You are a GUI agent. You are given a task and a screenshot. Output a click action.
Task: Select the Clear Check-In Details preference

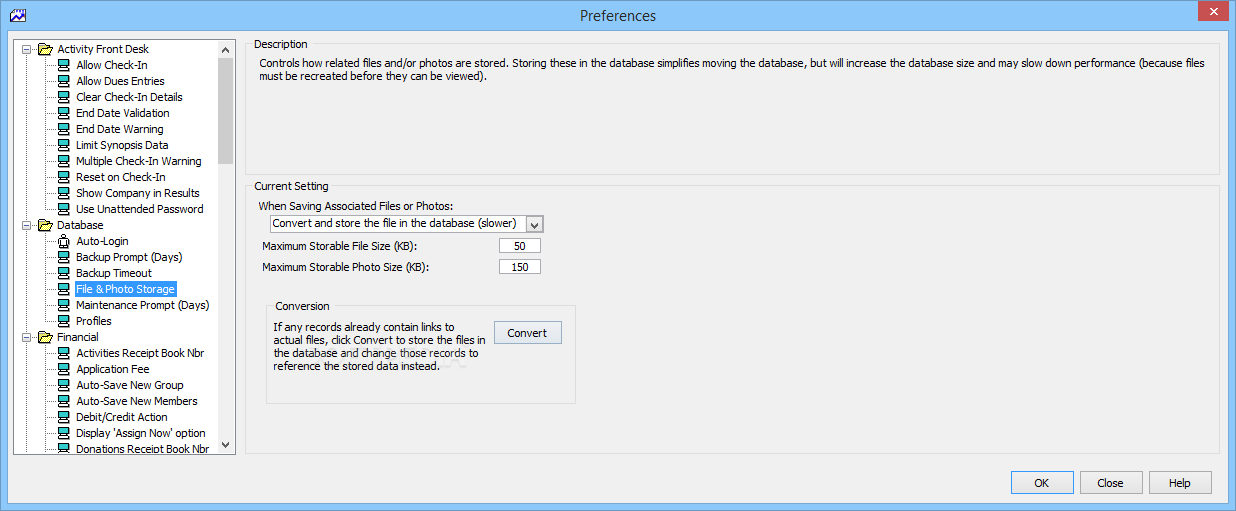click(x=129, y=97)
